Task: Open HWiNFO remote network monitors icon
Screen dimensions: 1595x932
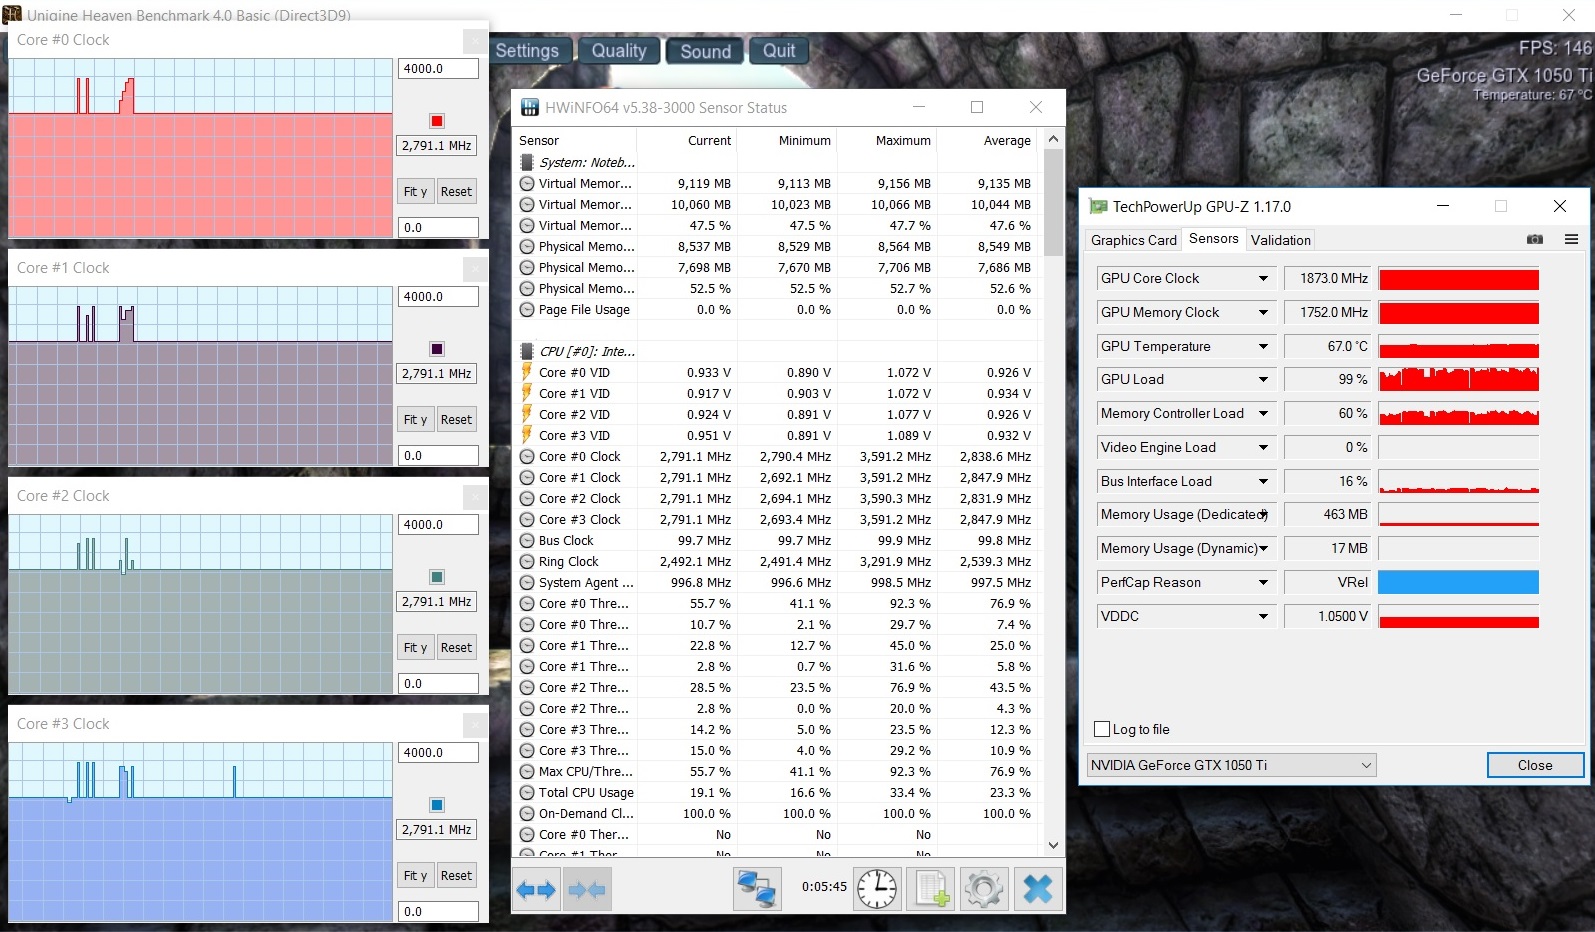Action: coord(757,889)
